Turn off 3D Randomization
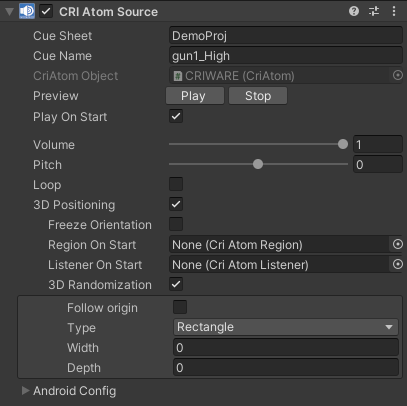 (x=176, y=284)
